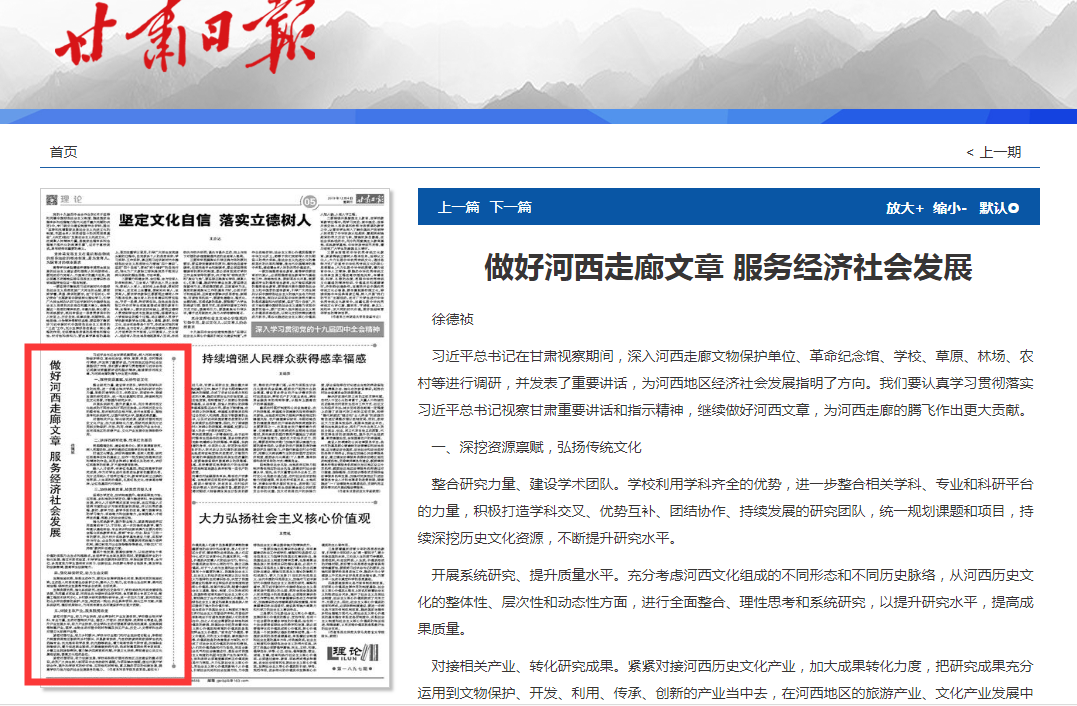Reset font size with 默认
The width and height of the screenshot is (1077, 706).
coord(999,207)
